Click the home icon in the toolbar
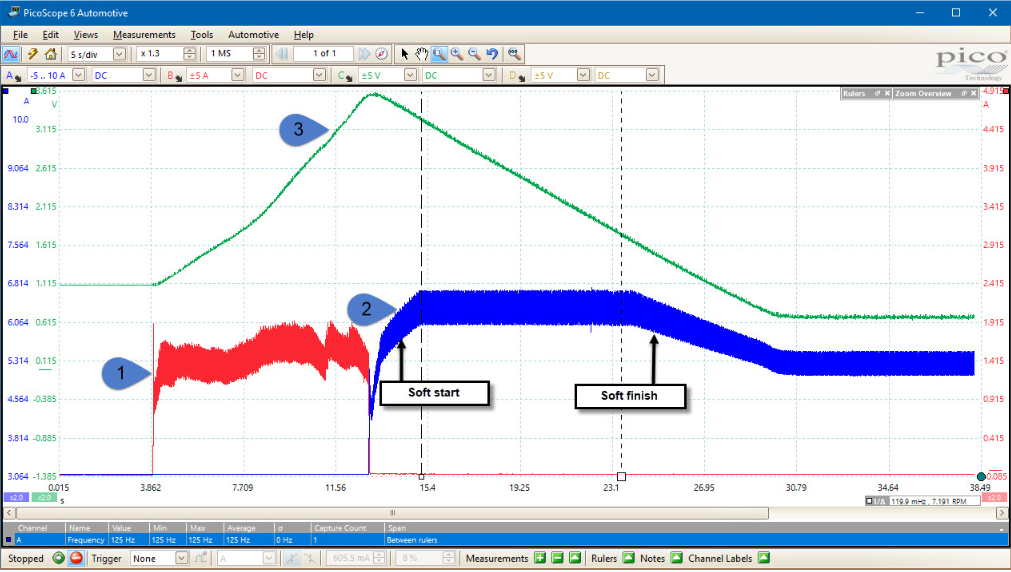Screen dimensions: 1011x572 (x=50, y=54)
